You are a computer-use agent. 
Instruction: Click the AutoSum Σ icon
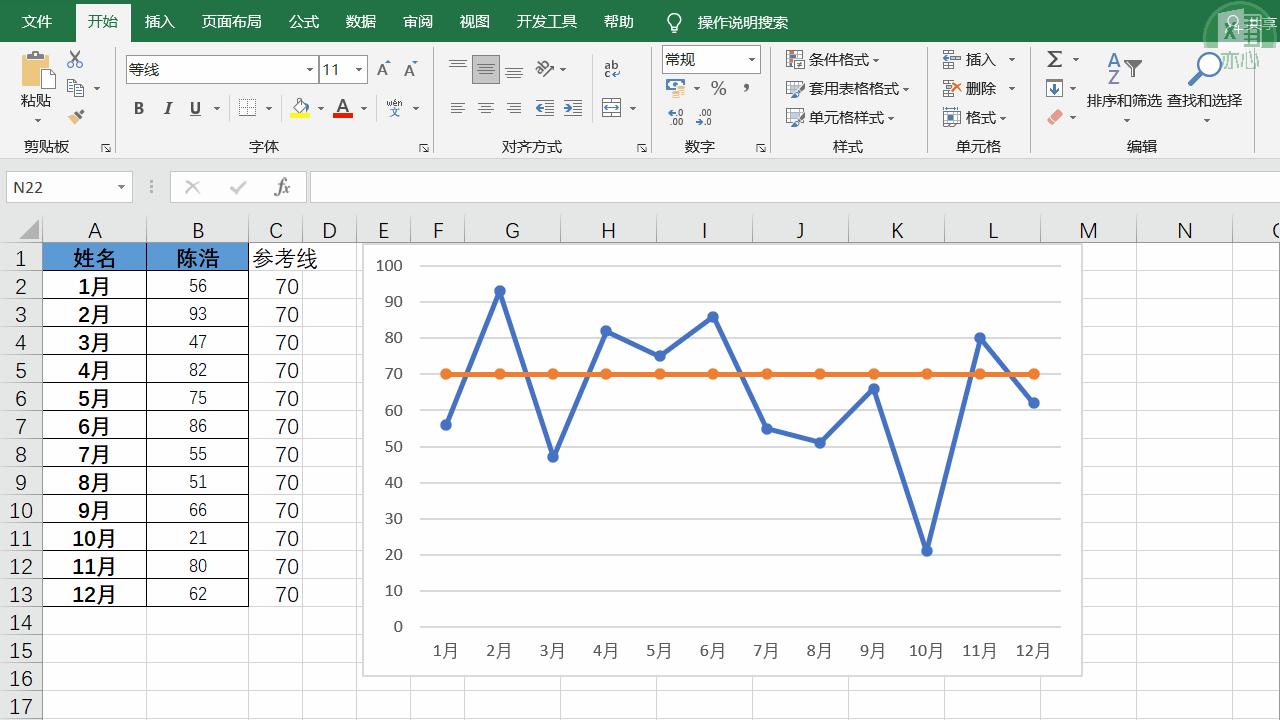click(x=1053, y=59)
